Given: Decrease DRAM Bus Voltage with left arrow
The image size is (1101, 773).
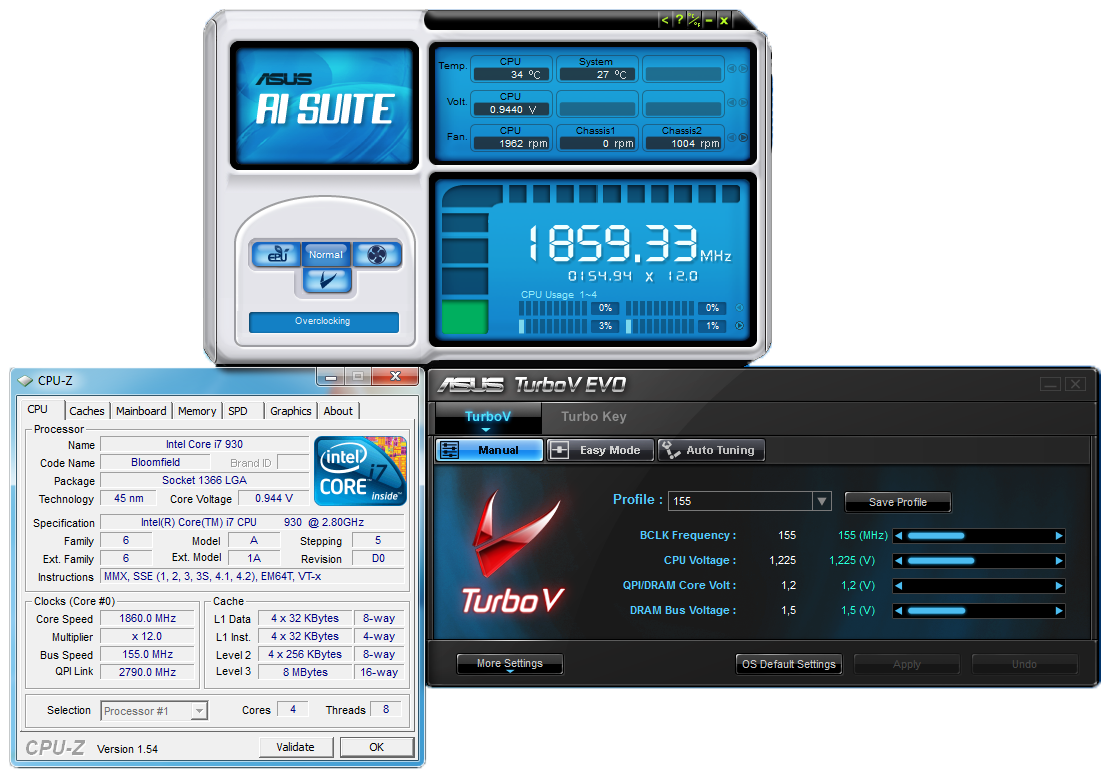Looking at the screenshot, I should pos(898,611).
